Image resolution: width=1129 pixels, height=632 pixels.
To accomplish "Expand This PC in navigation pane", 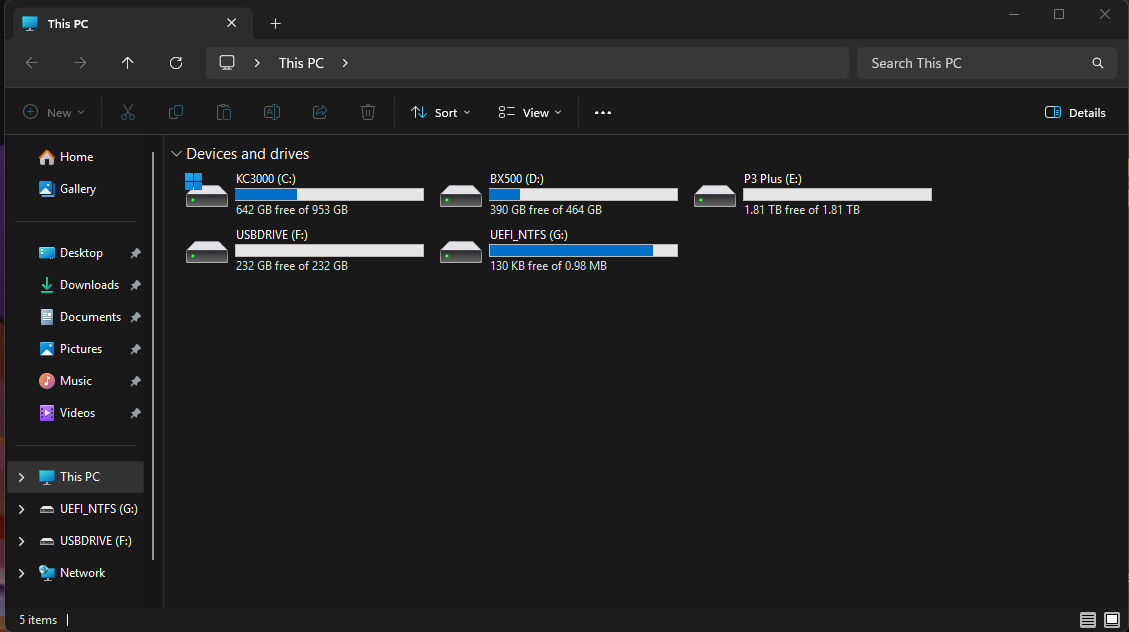I will pyautogui.click(x=22, y=477).
